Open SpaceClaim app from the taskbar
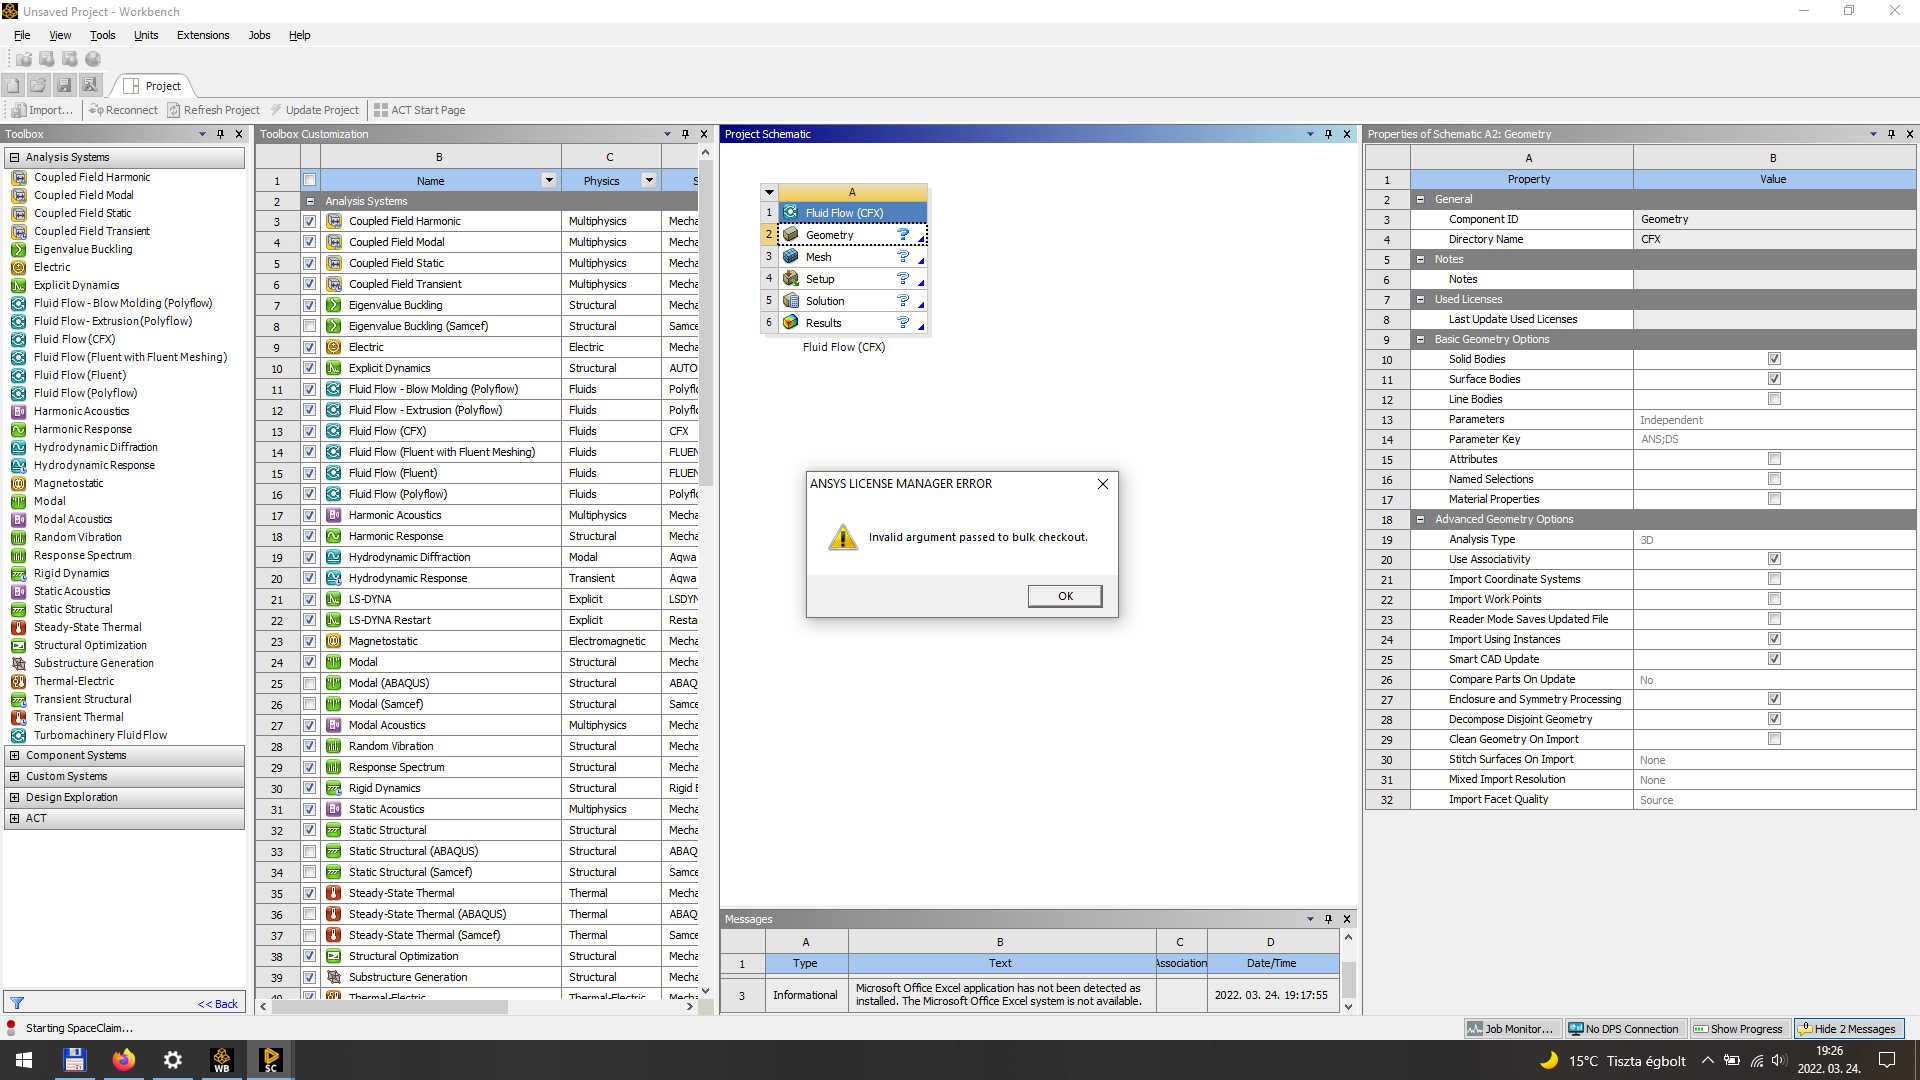This screenshot has height=1080, width=1920. pyautogui.click(x=270, y=1060)
